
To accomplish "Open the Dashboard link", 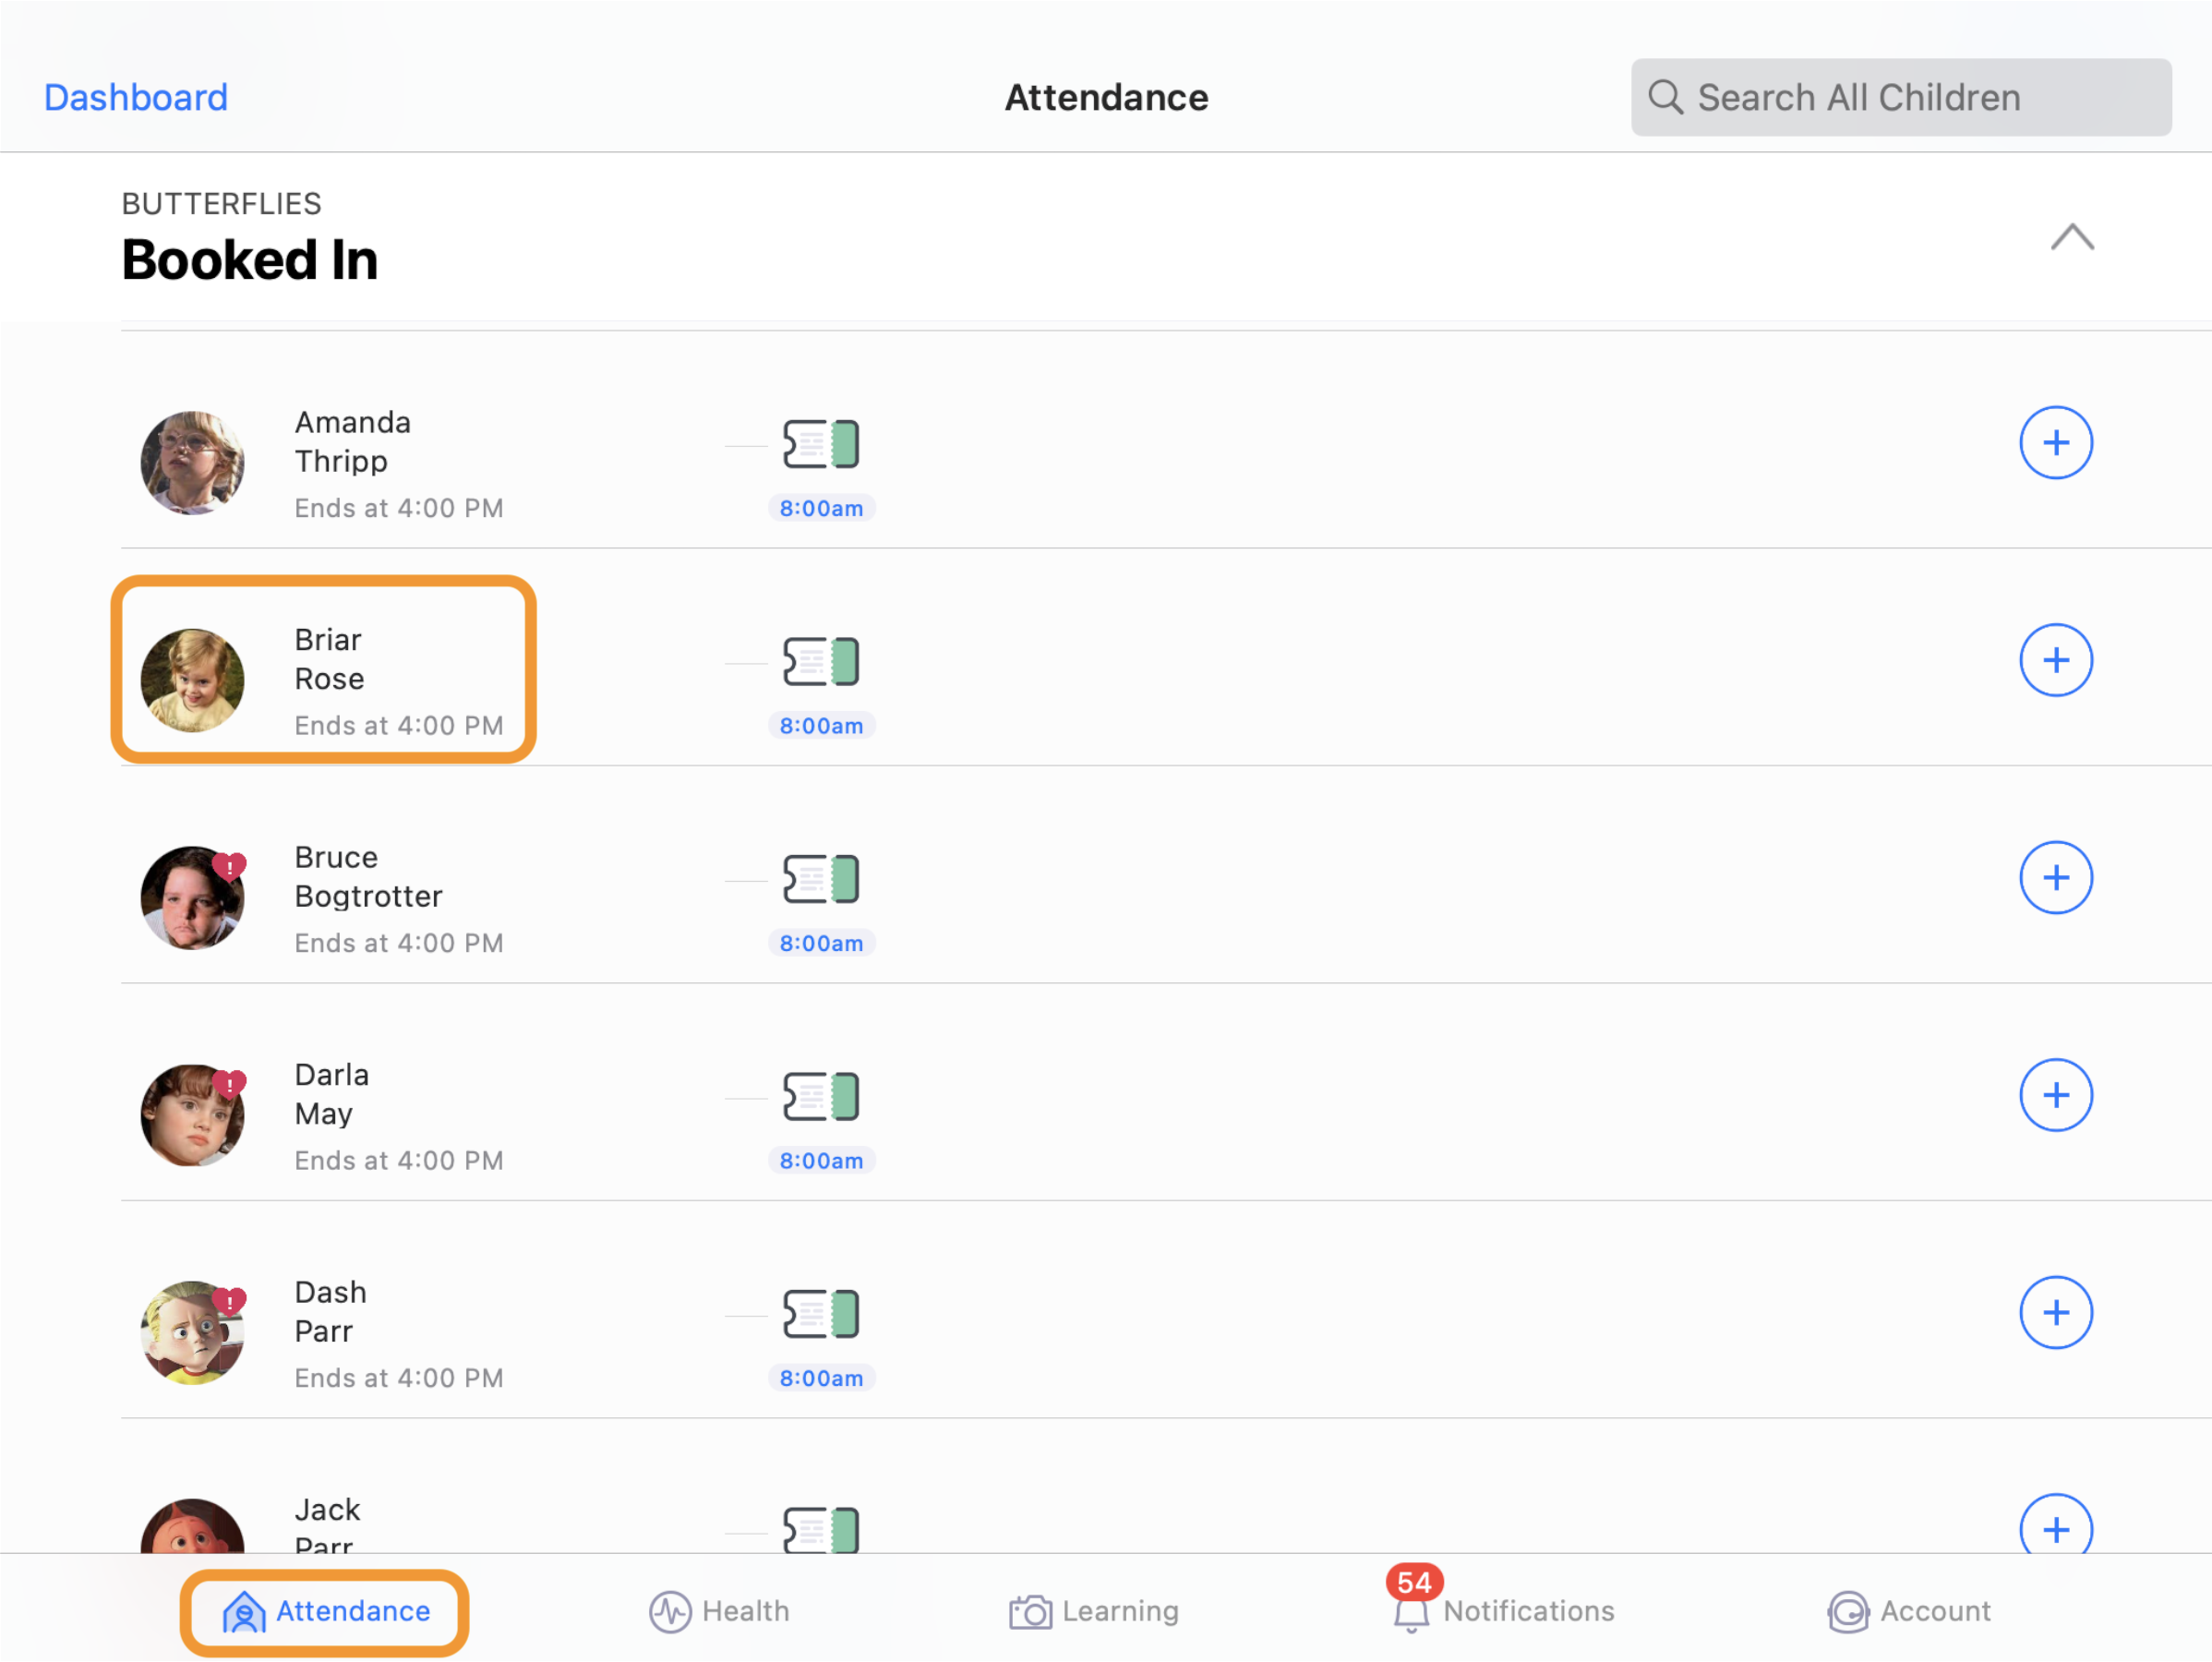I will click(136, 97).
